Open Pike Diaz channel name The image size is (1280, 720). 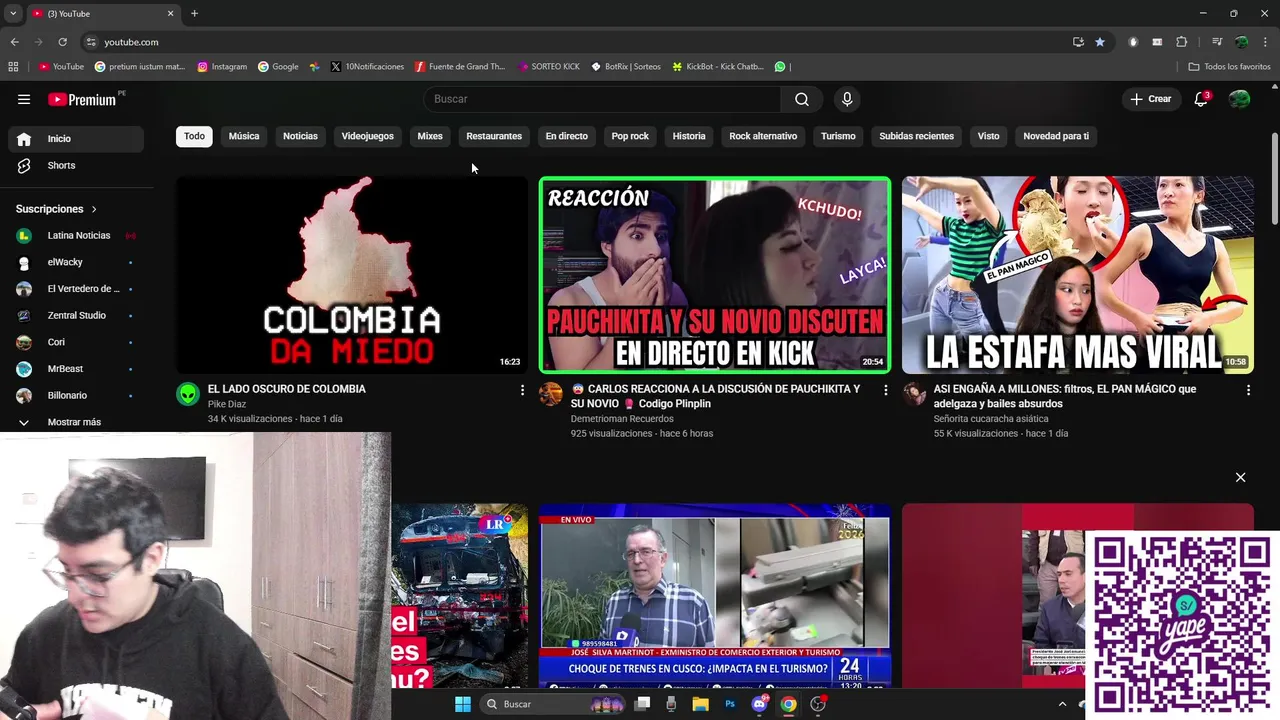(x=227, y=404)
